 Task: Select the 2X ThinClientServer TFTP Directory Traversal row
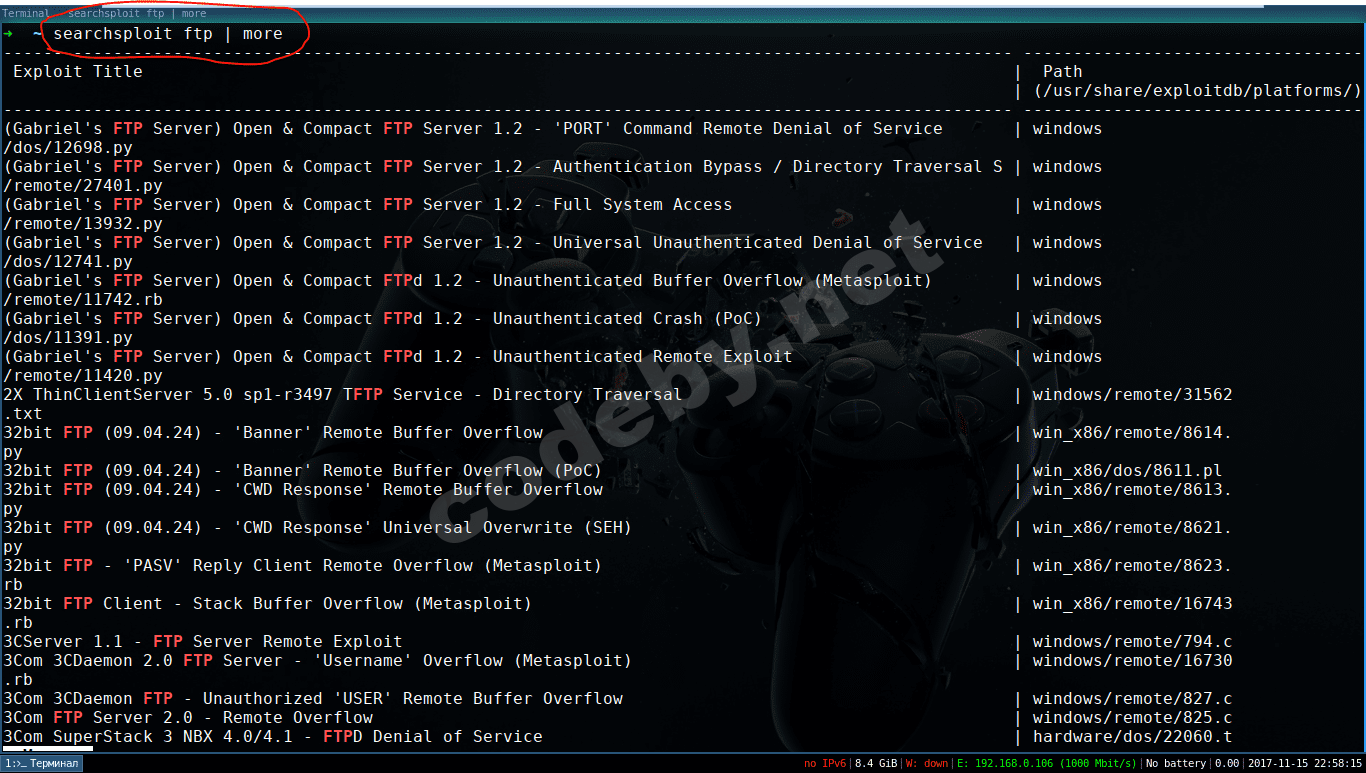(x=343, y=395)
